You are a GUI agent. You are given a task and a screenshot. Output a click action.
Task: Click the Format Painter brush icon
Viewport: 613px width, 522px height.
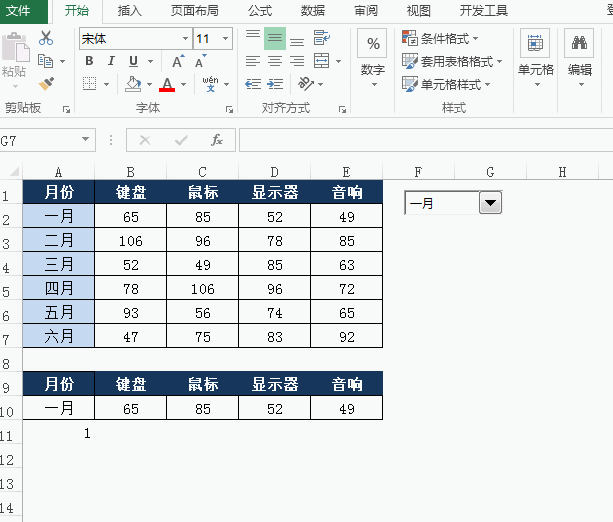pyautogui.click(x=46, y=84)
